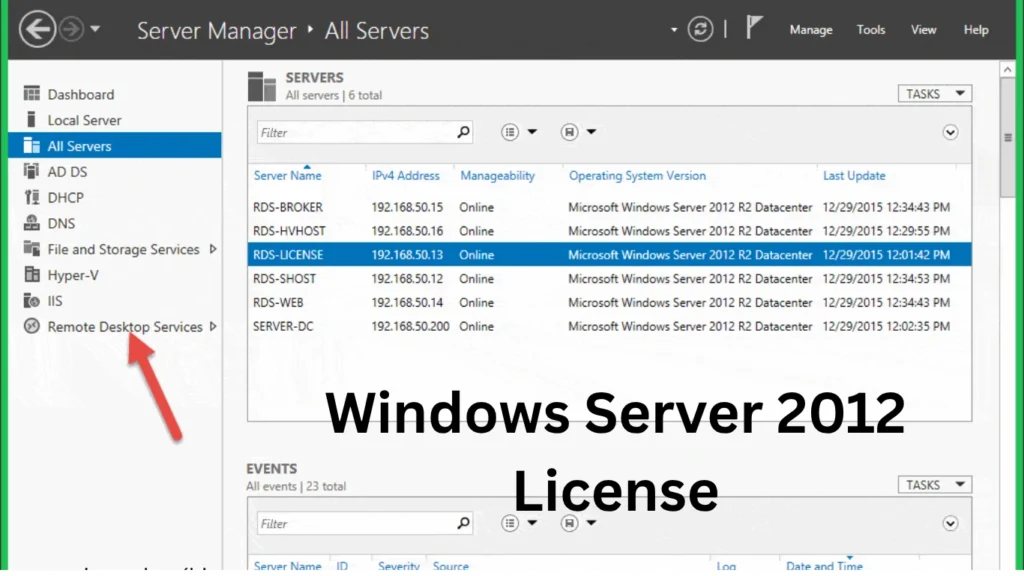The height and width of the screenshot is (576, 1024).
Task: Open the Manage menu
Action: coord(810,30)
